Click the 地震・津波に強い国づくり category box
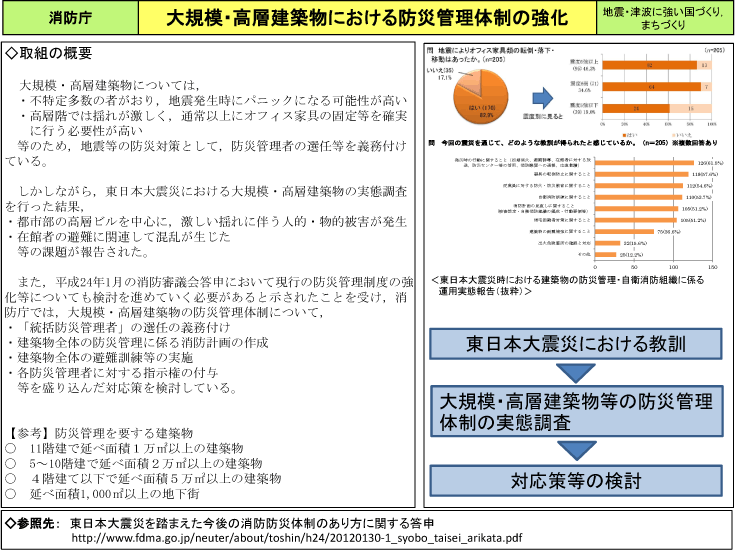Screen dimensions: 735x550 click(x=665, y=18)
